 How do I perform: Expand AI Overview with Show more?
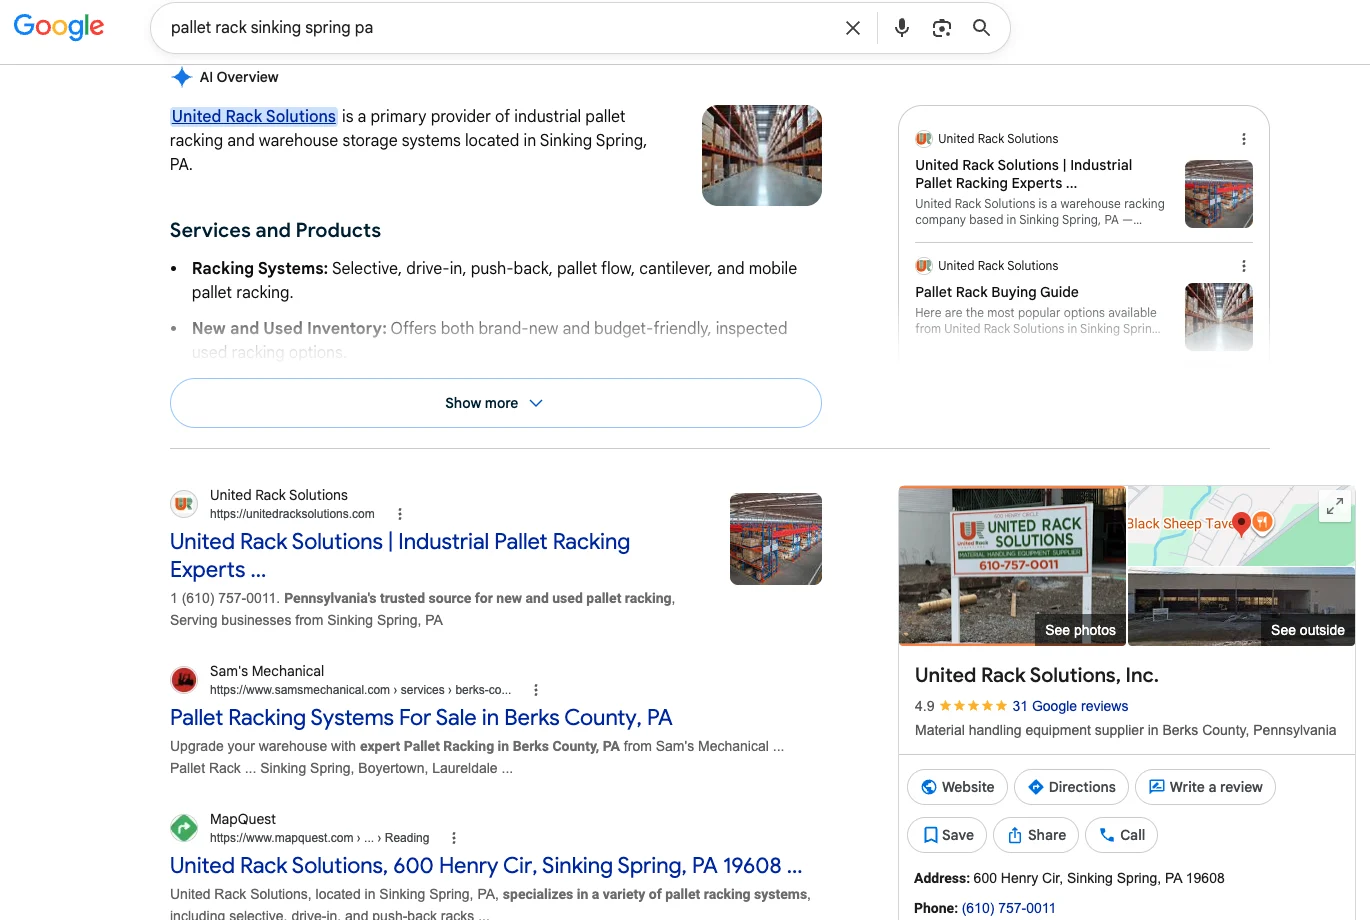[496, 403]
